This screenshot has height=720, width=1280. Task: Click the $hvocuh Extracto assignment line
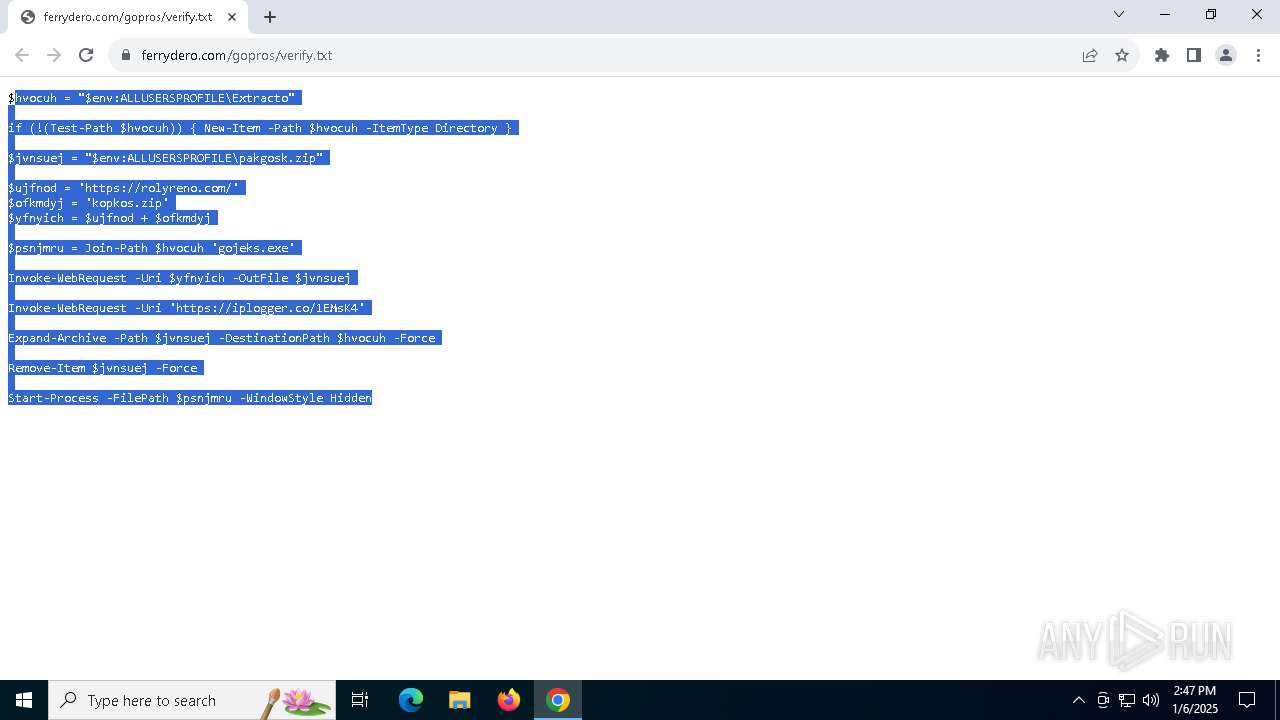point(155,98)
